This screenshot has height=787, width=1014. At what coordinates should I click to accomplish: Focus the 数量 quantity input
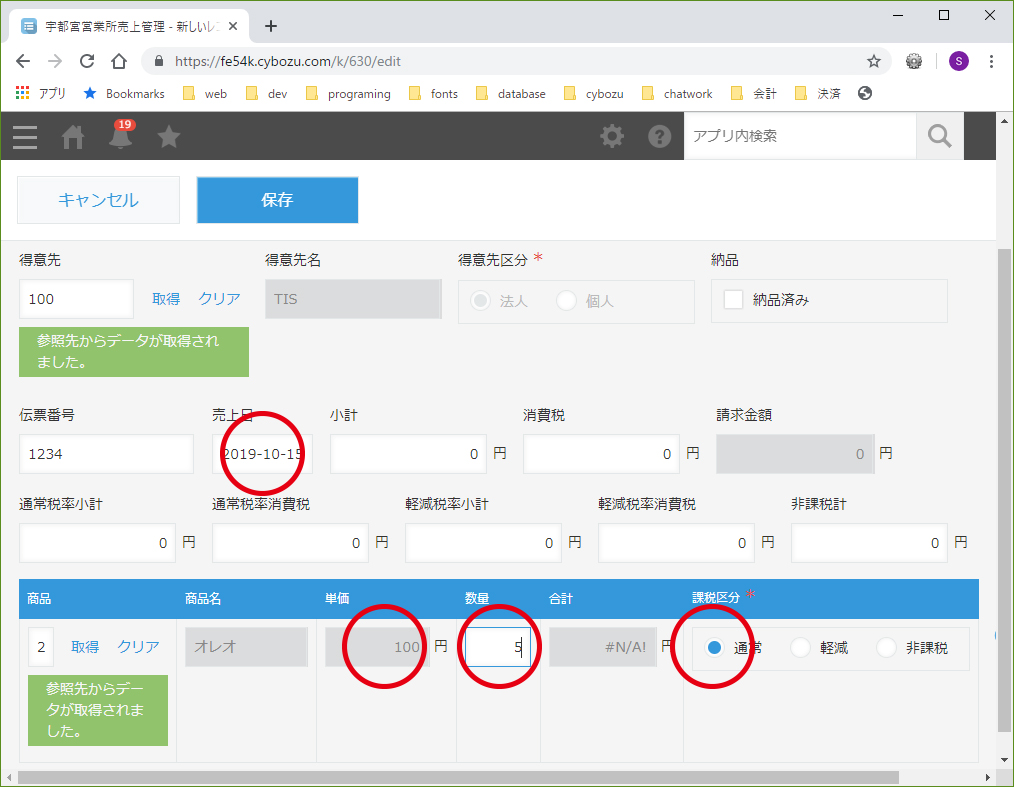[497, 647]
